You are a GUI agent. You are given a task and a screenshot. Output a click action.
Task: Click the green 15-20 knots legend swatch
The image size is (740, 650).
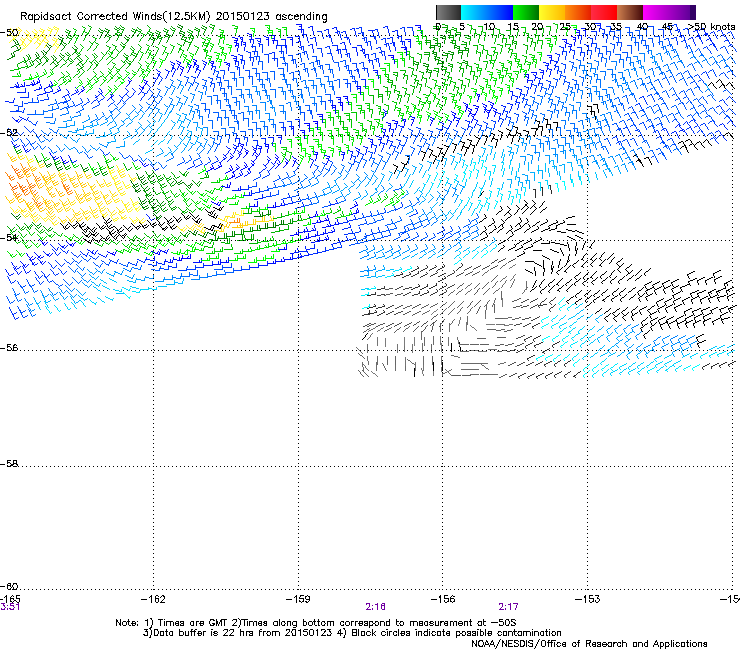coord(526,12)
